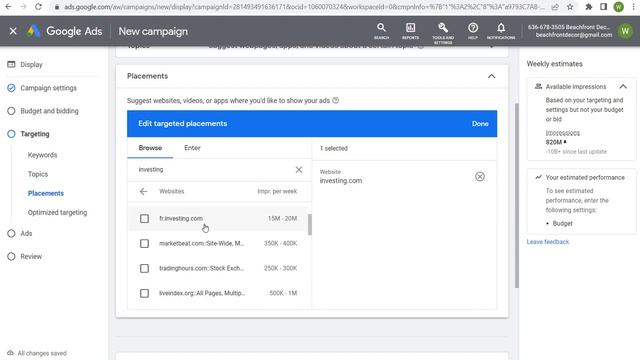
Task: Click the browser address bar URL
Action: point(304,7)
